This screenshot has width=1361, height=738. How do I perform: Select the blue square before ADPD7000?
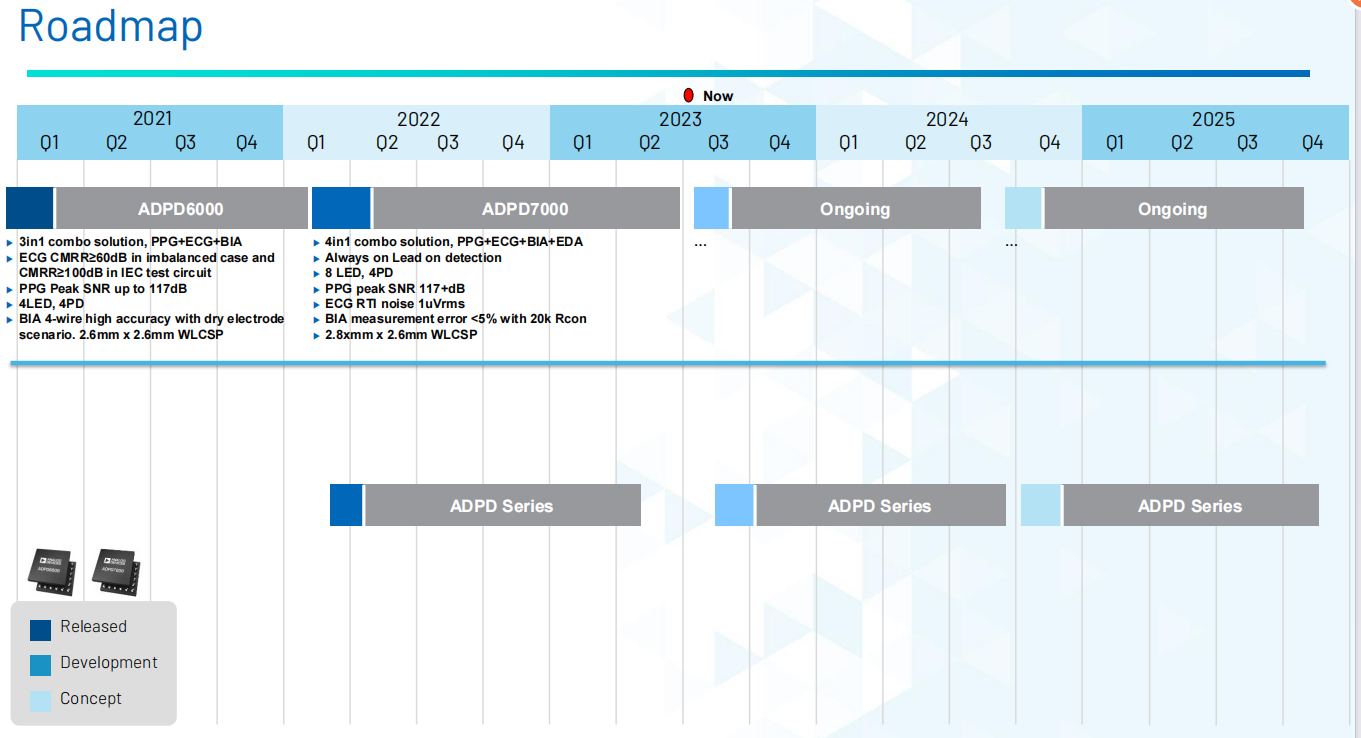[341, 208]
